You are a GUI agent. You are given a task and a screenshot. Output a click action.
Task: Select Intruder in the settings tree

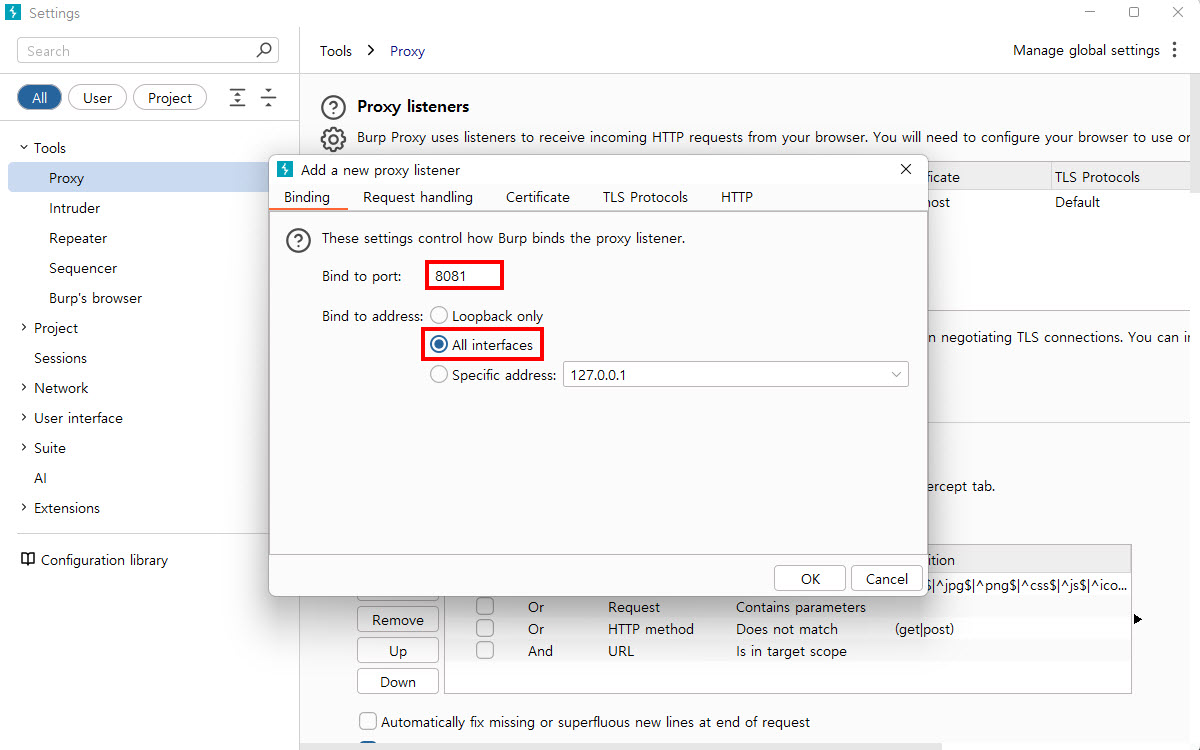coord(75,208)
